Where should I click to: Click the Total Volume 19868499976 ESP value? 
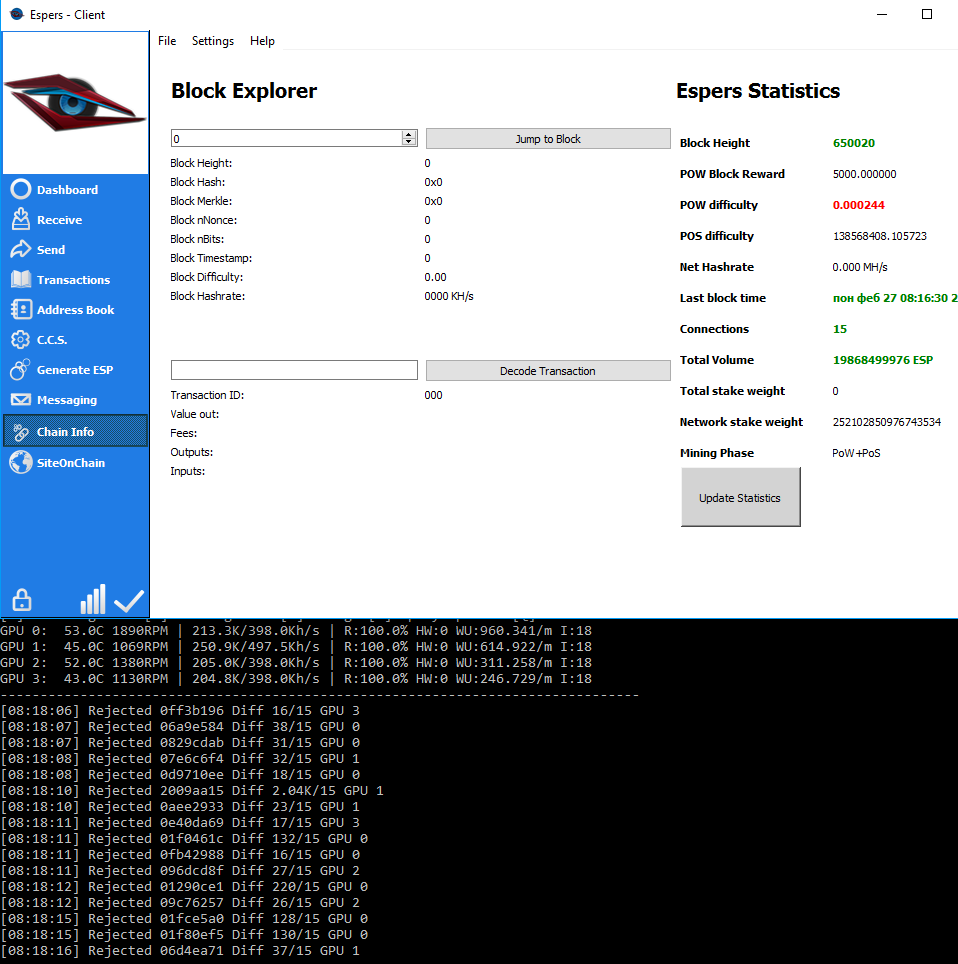tap(882, 360)
